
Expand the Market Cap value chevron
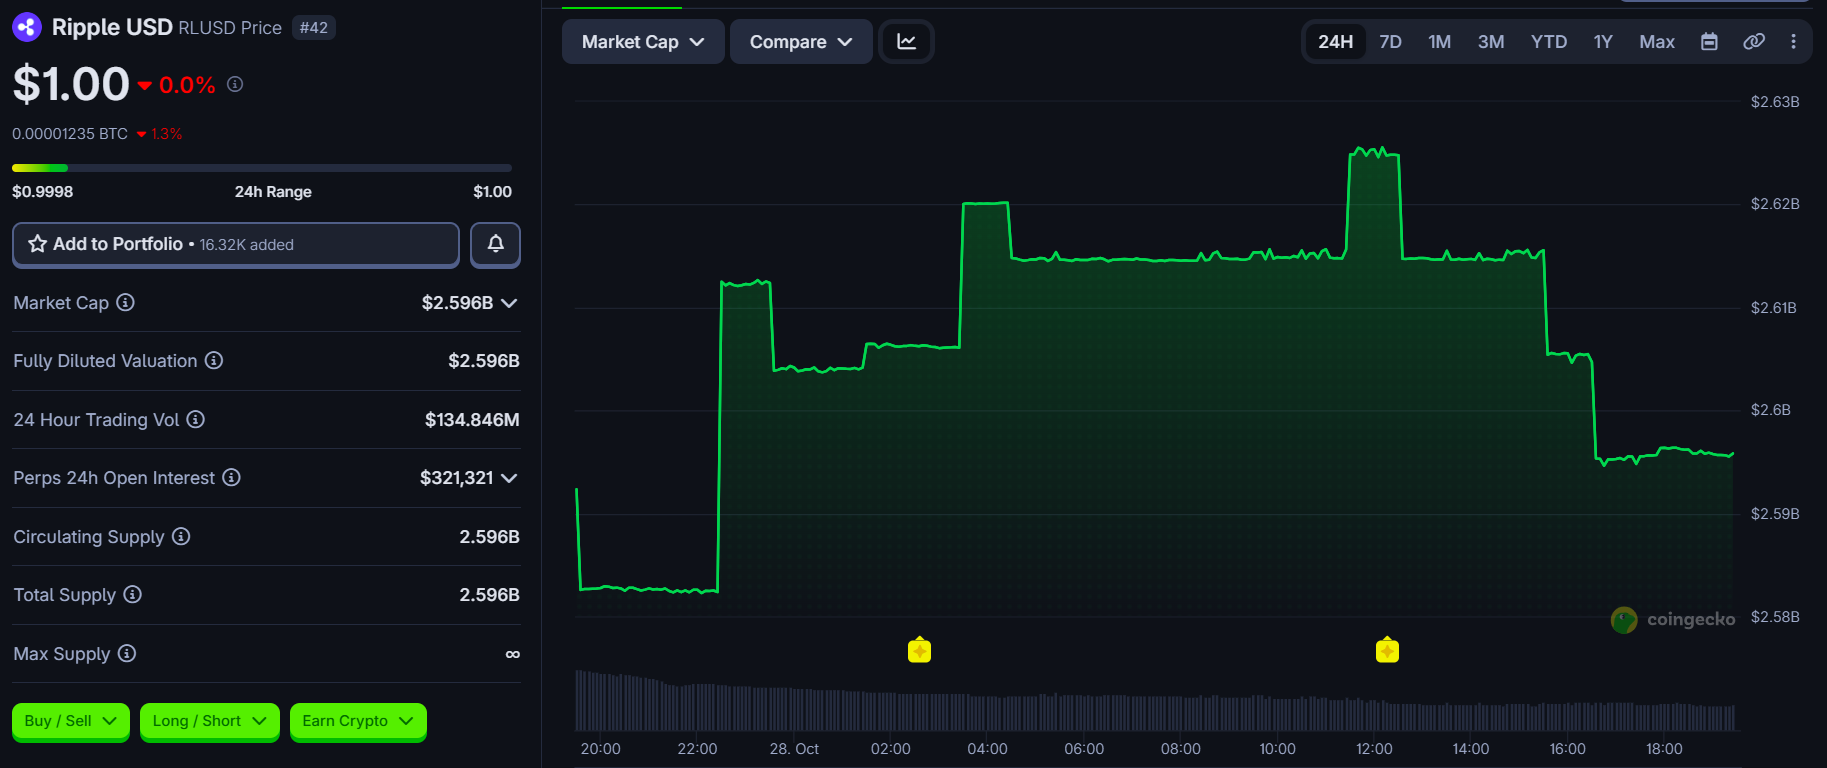[509, 303]
